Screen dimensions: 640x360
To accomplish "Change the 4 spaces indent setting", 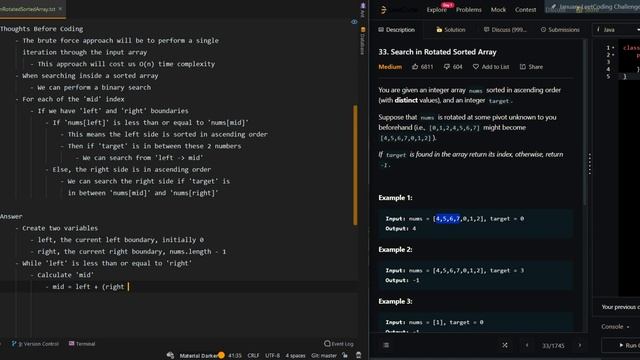I will [295, 356].
